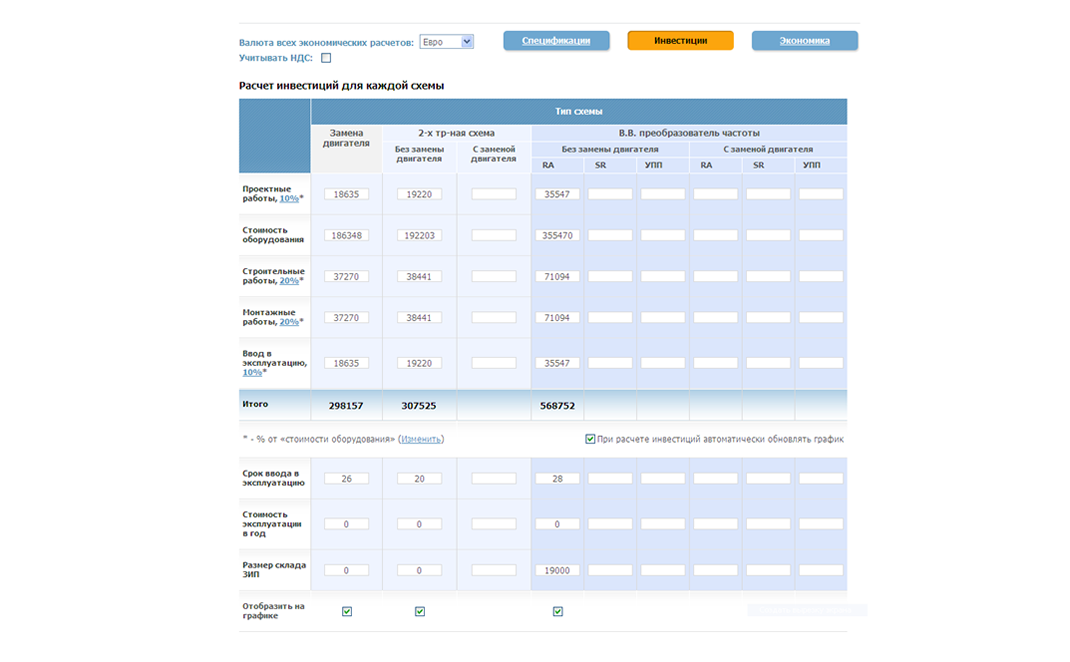The height and width of the screenshot is (662, 1070).
Task: Click the Итого row label
Action: (x=255, y=404)
